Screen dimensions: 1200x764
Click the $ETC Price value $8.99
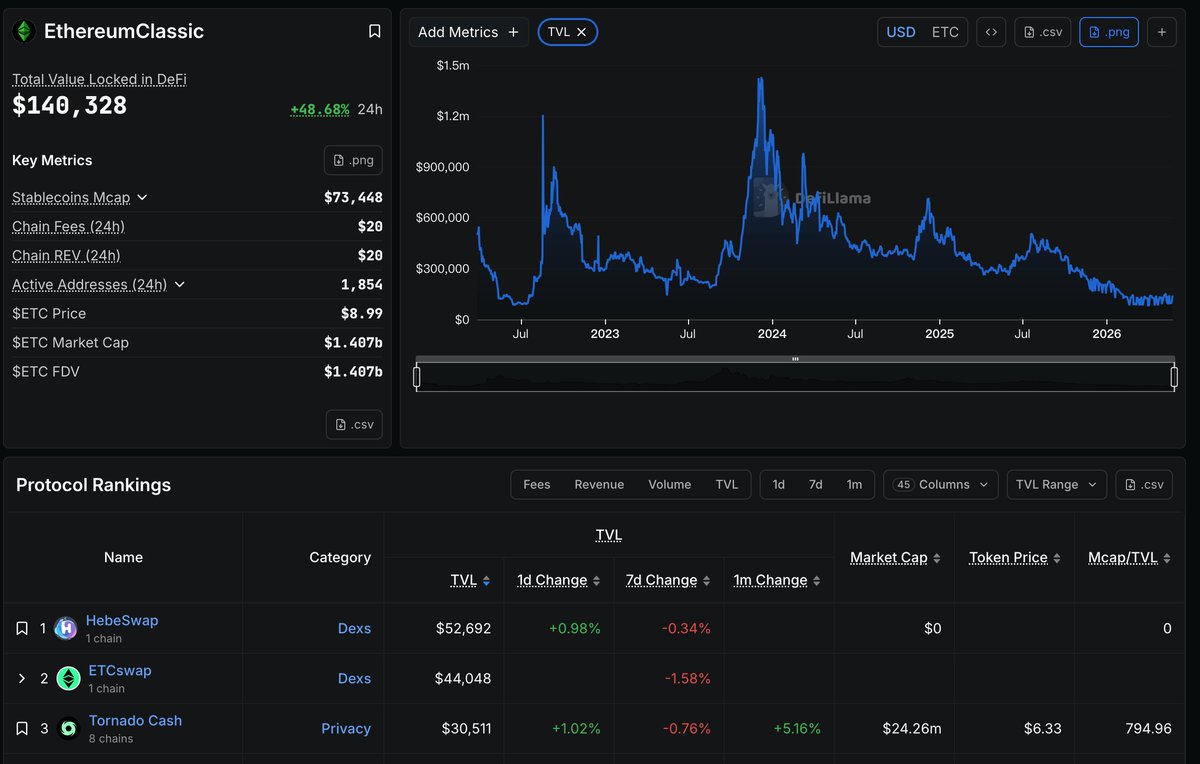click(x=362, y=314)
